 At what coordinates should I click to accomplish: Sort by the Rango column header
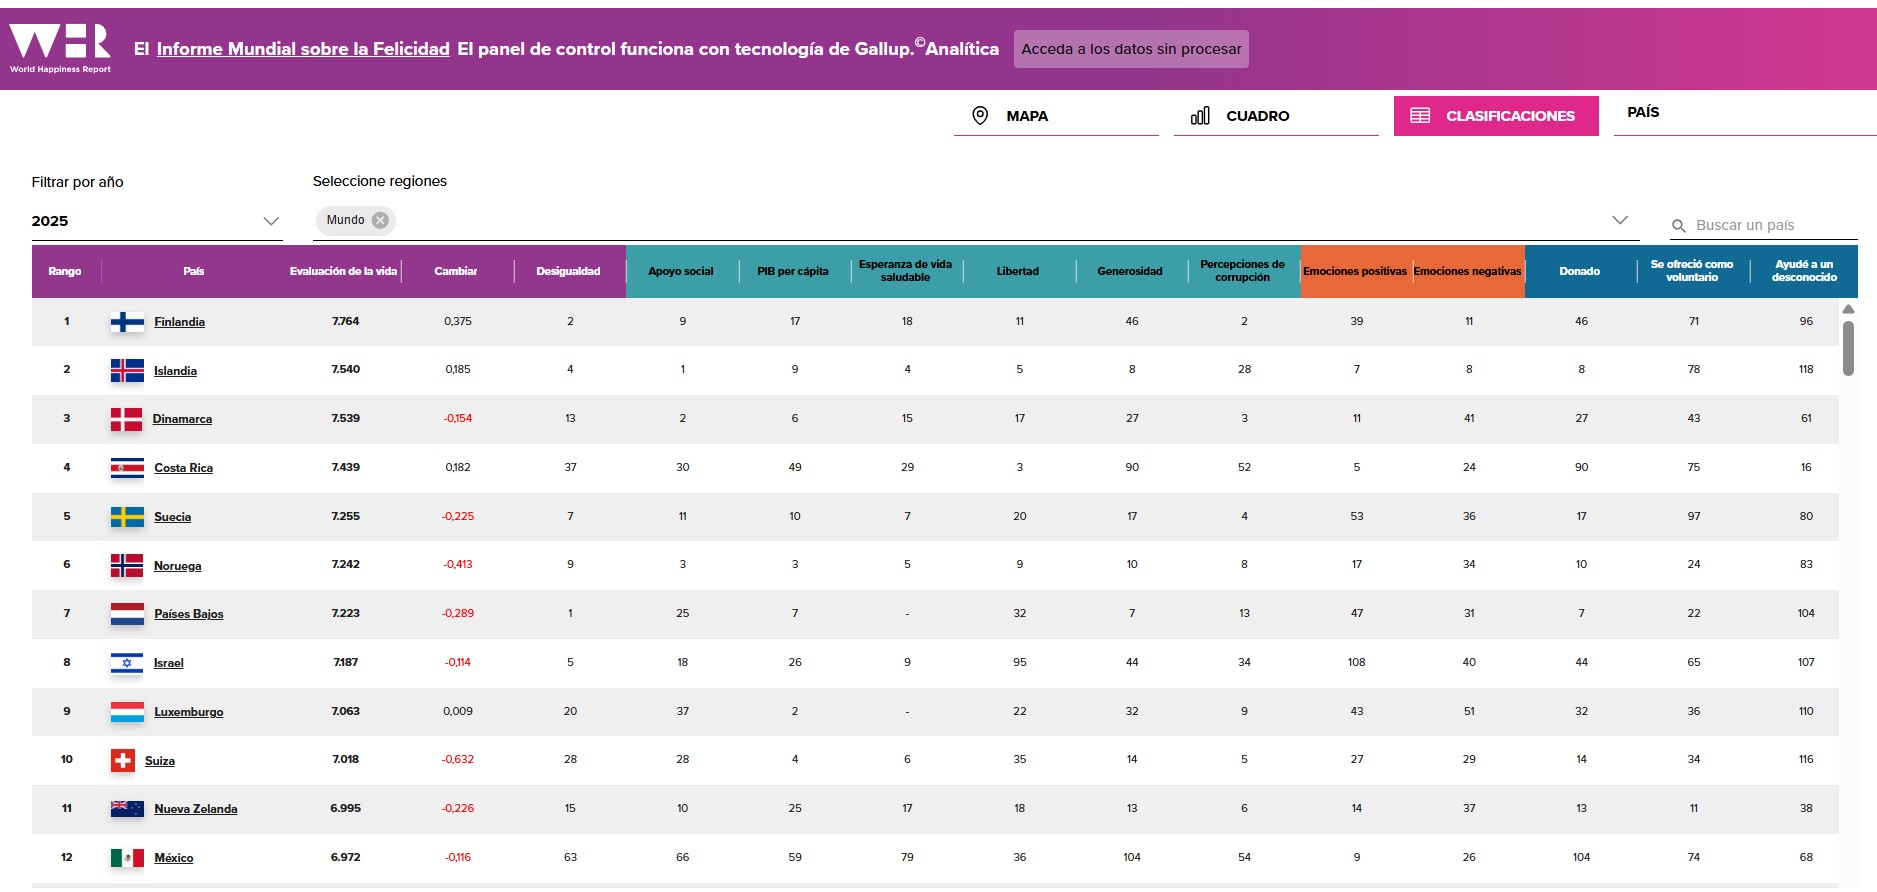click(x=65, y=272)
